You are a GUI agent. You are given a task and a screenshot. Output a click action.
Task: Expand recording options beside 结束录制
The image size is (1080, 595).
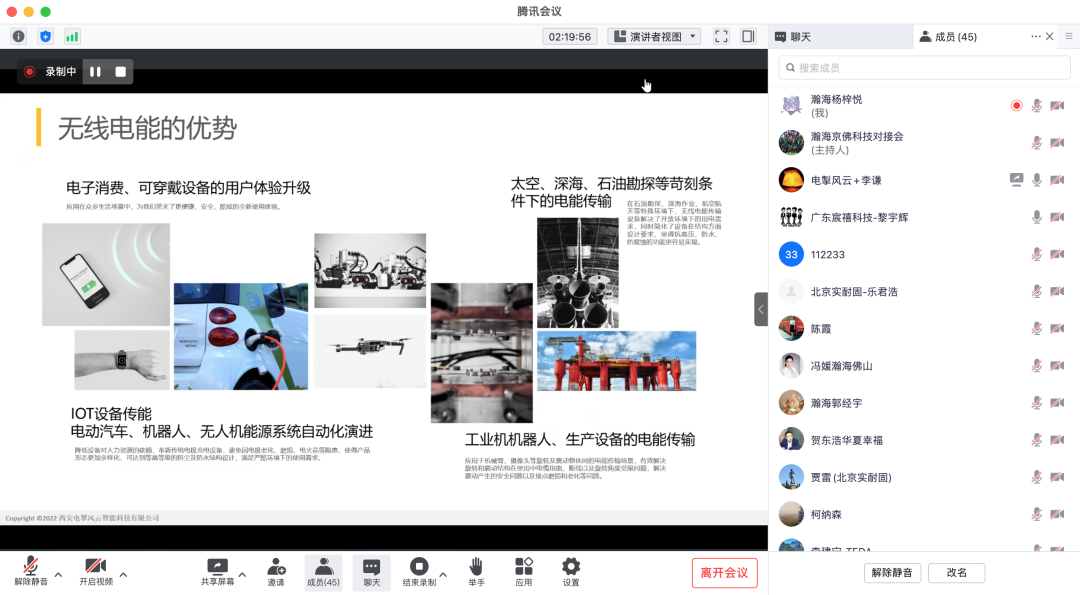tap(443, 575)
